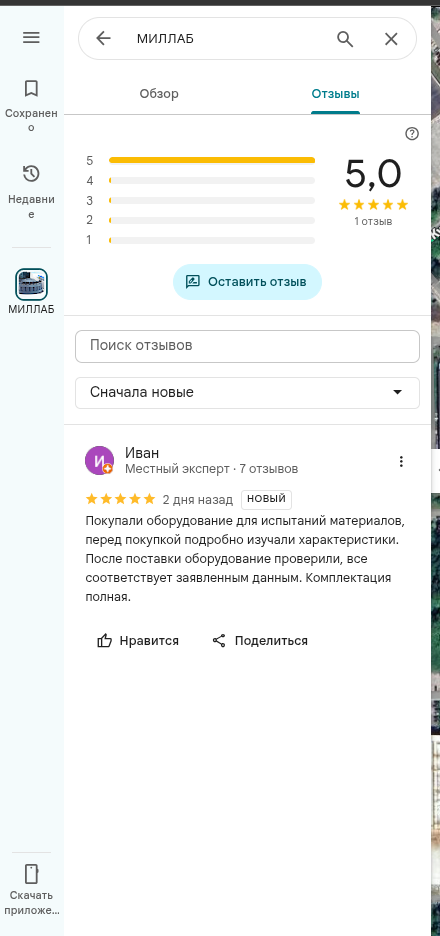Click the five-star rating on Иван's review
This screenshot has height=936, width=440.
coord(121,499)
